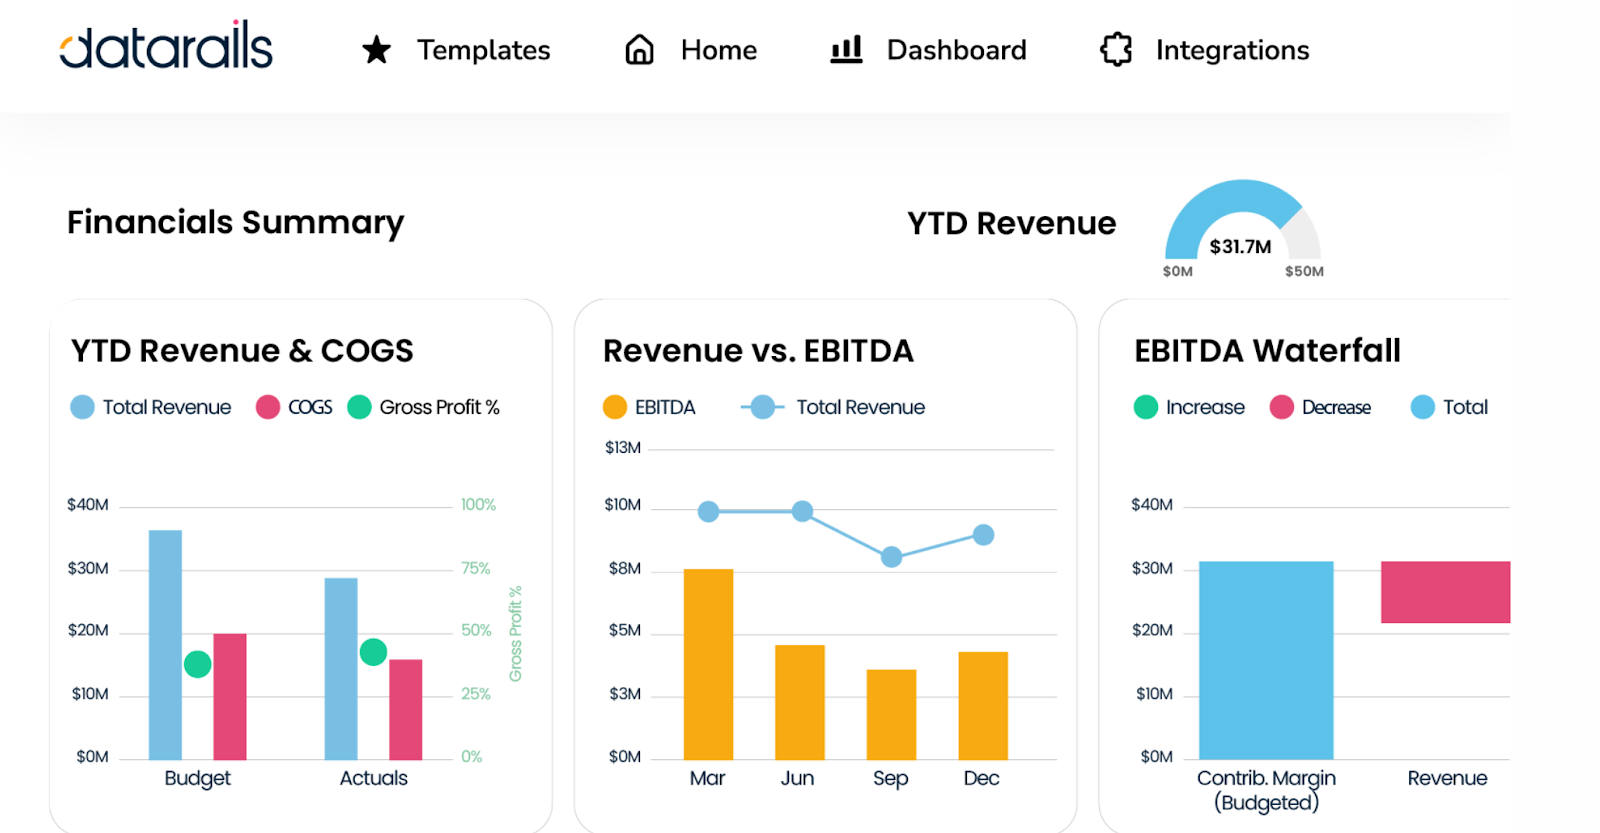Click the $13M axis label
Image resolution: width=1600 pixels, height=833 pixels.
tap(623, 448)
